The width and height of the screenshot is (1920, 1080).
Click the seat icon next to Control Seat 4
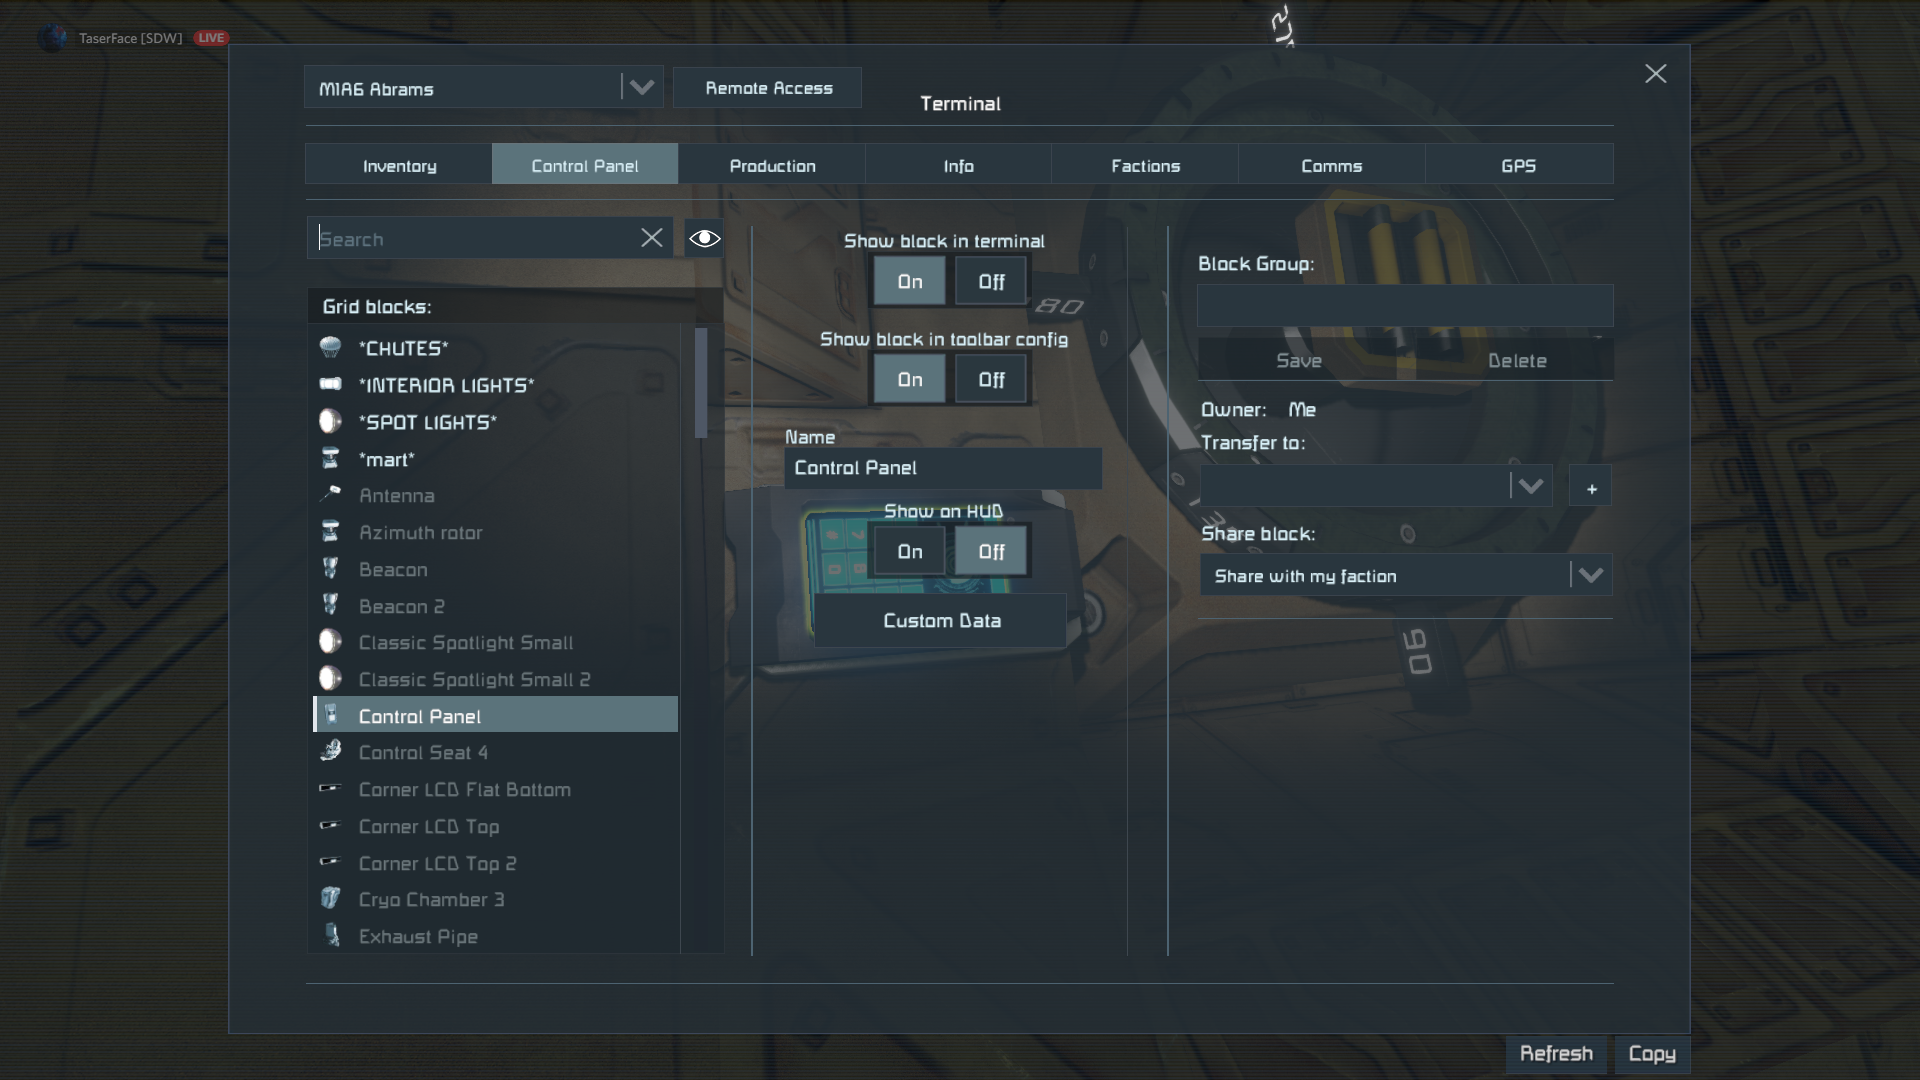330,752
